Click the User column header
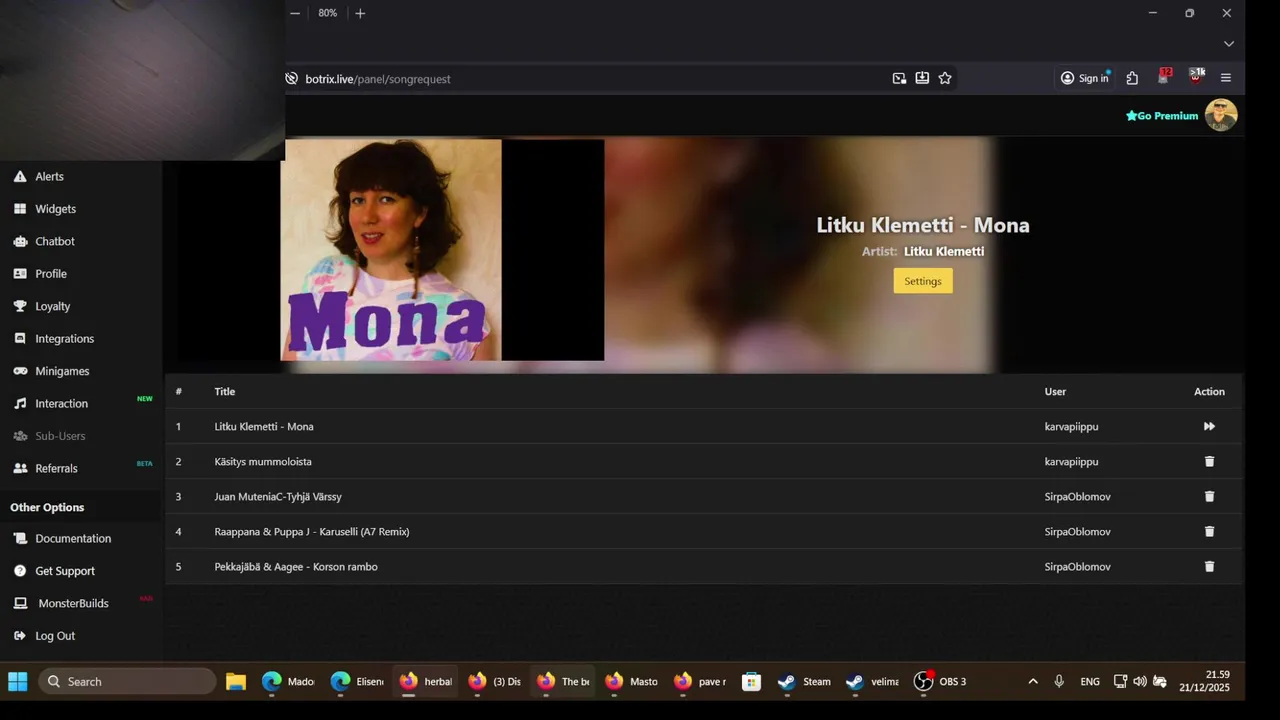This screenshot has height=720, width=1280. pyautogui.click(x=1056, y=391)
